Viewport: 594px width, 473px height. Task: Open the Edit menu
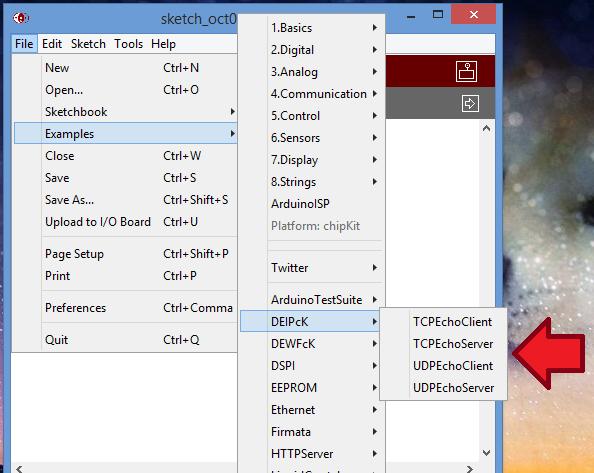coord(52,44)
